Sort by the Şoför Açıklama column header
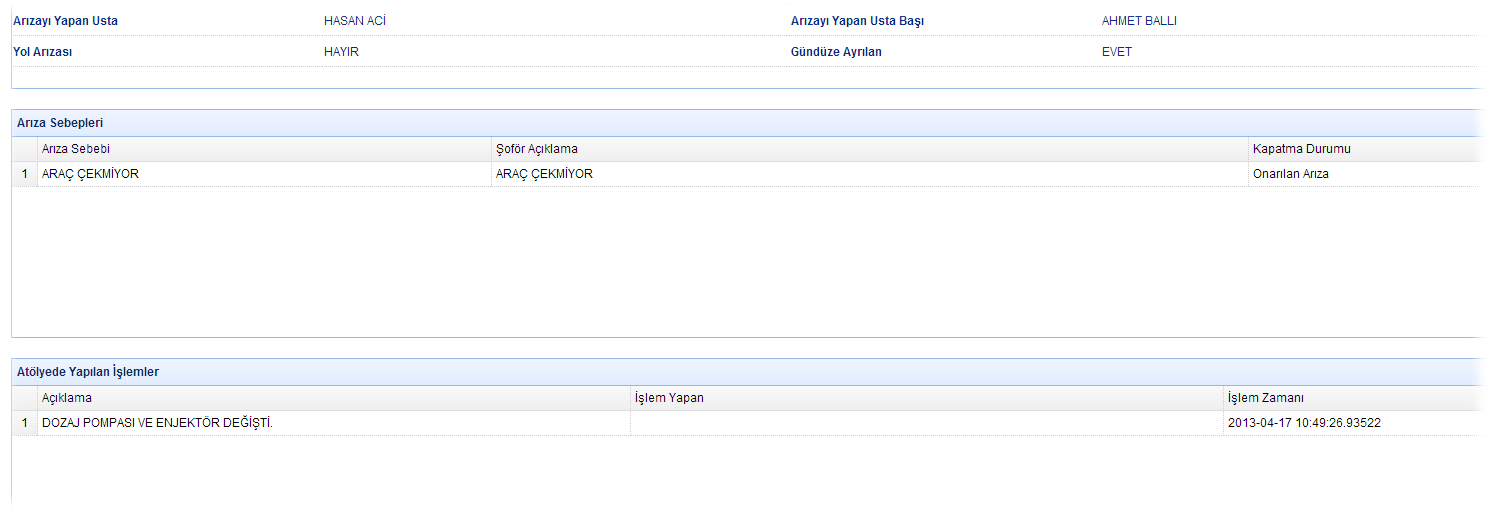1488x510 pixels. pos(537,149)
